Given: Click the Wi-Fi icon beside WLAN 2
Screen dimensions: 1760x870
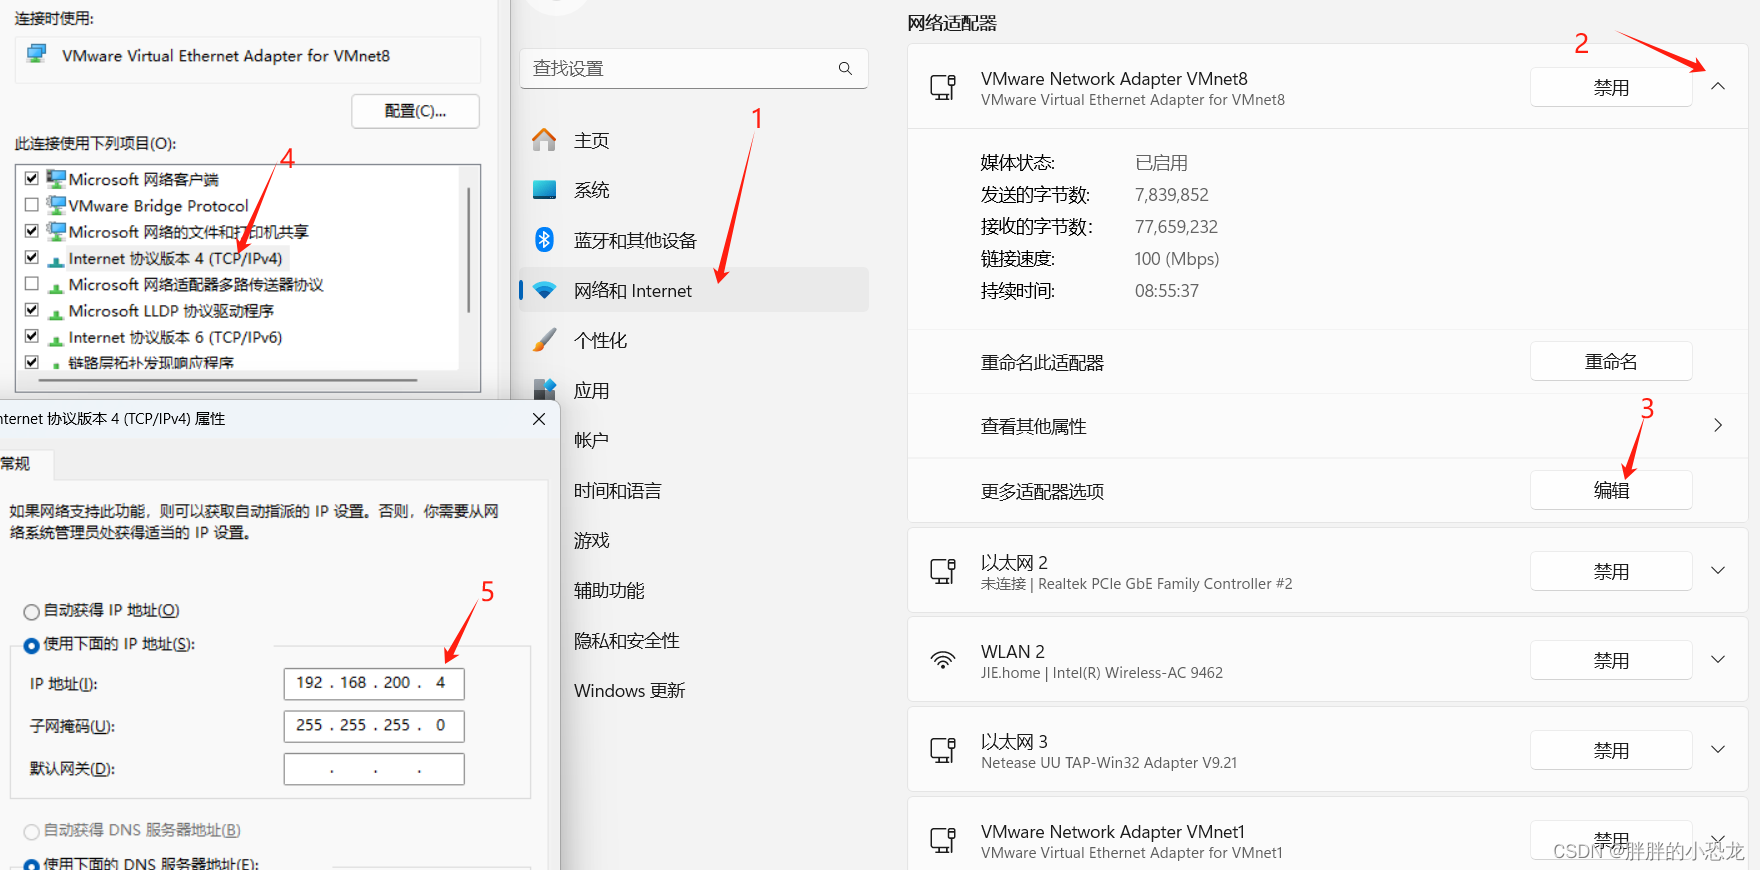Looking at the screenshot, I should pyautogui.click(x=943, y=660).
